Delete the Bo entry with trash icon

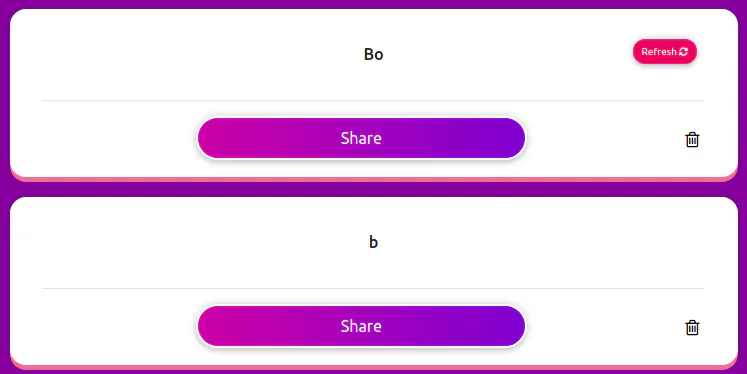point(692,140)
